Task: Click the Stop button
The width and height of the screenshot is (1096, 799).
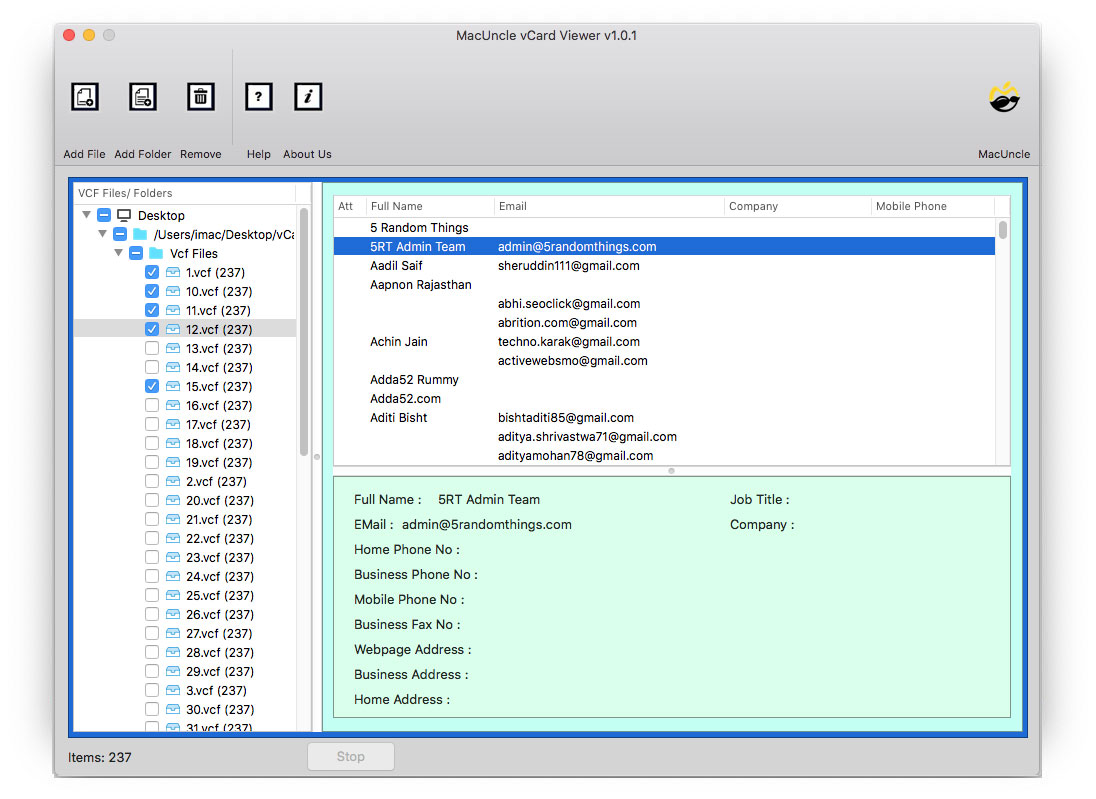Action: 351,756
